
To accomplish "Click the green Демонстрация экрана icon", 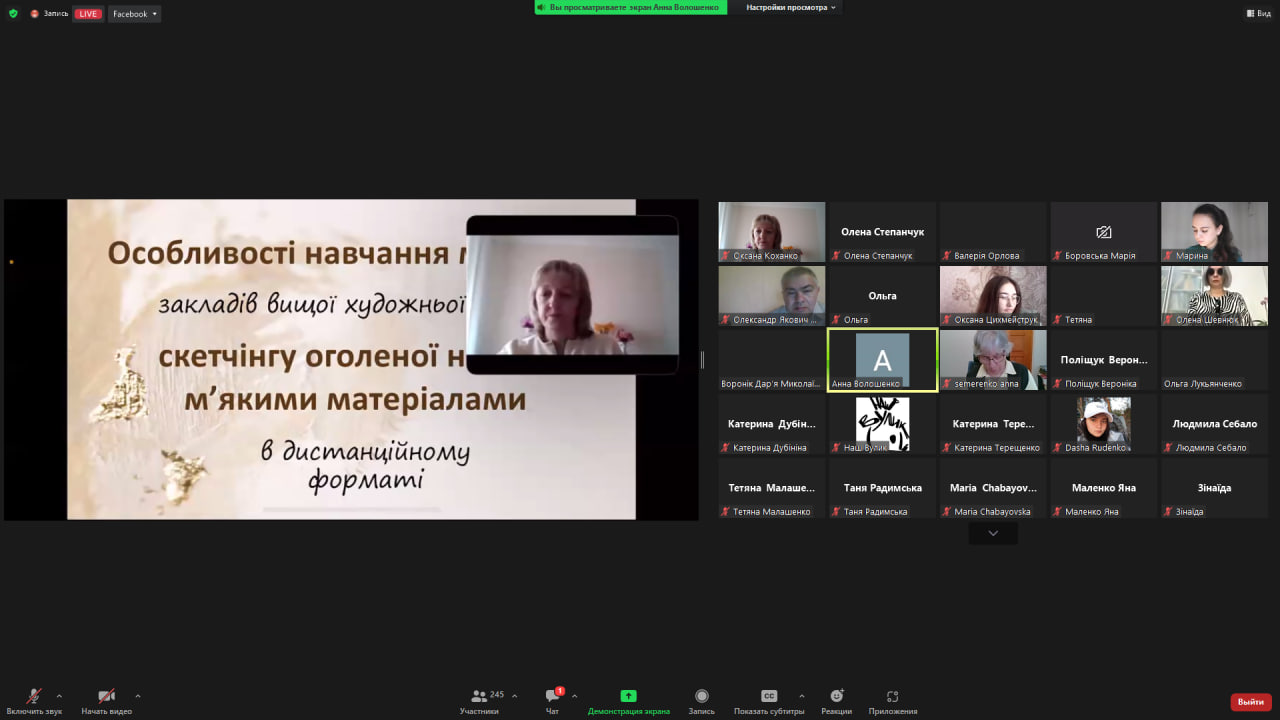I will click(x=628, y=697).
